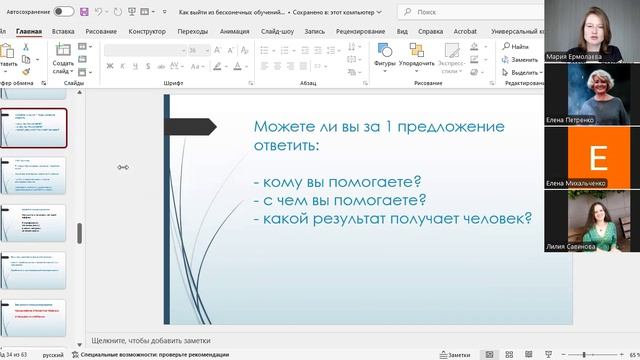Click the purple Save diskette icon
The image size is (640, 360).
coord(84,12)
